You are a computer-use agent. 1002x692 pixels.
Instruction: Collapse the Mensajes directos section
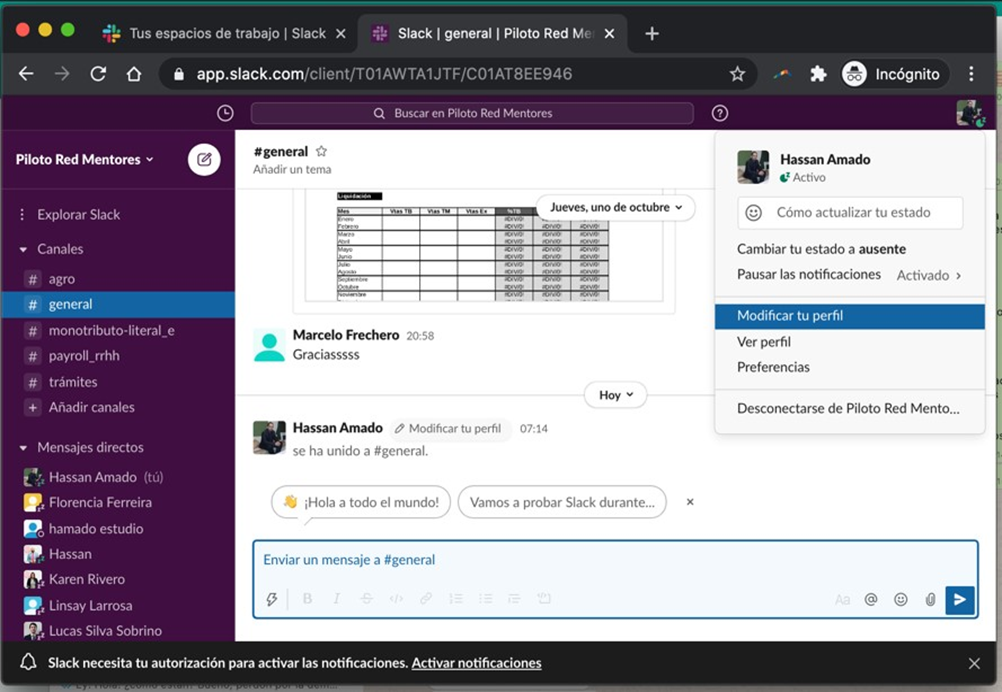[23, 448]
